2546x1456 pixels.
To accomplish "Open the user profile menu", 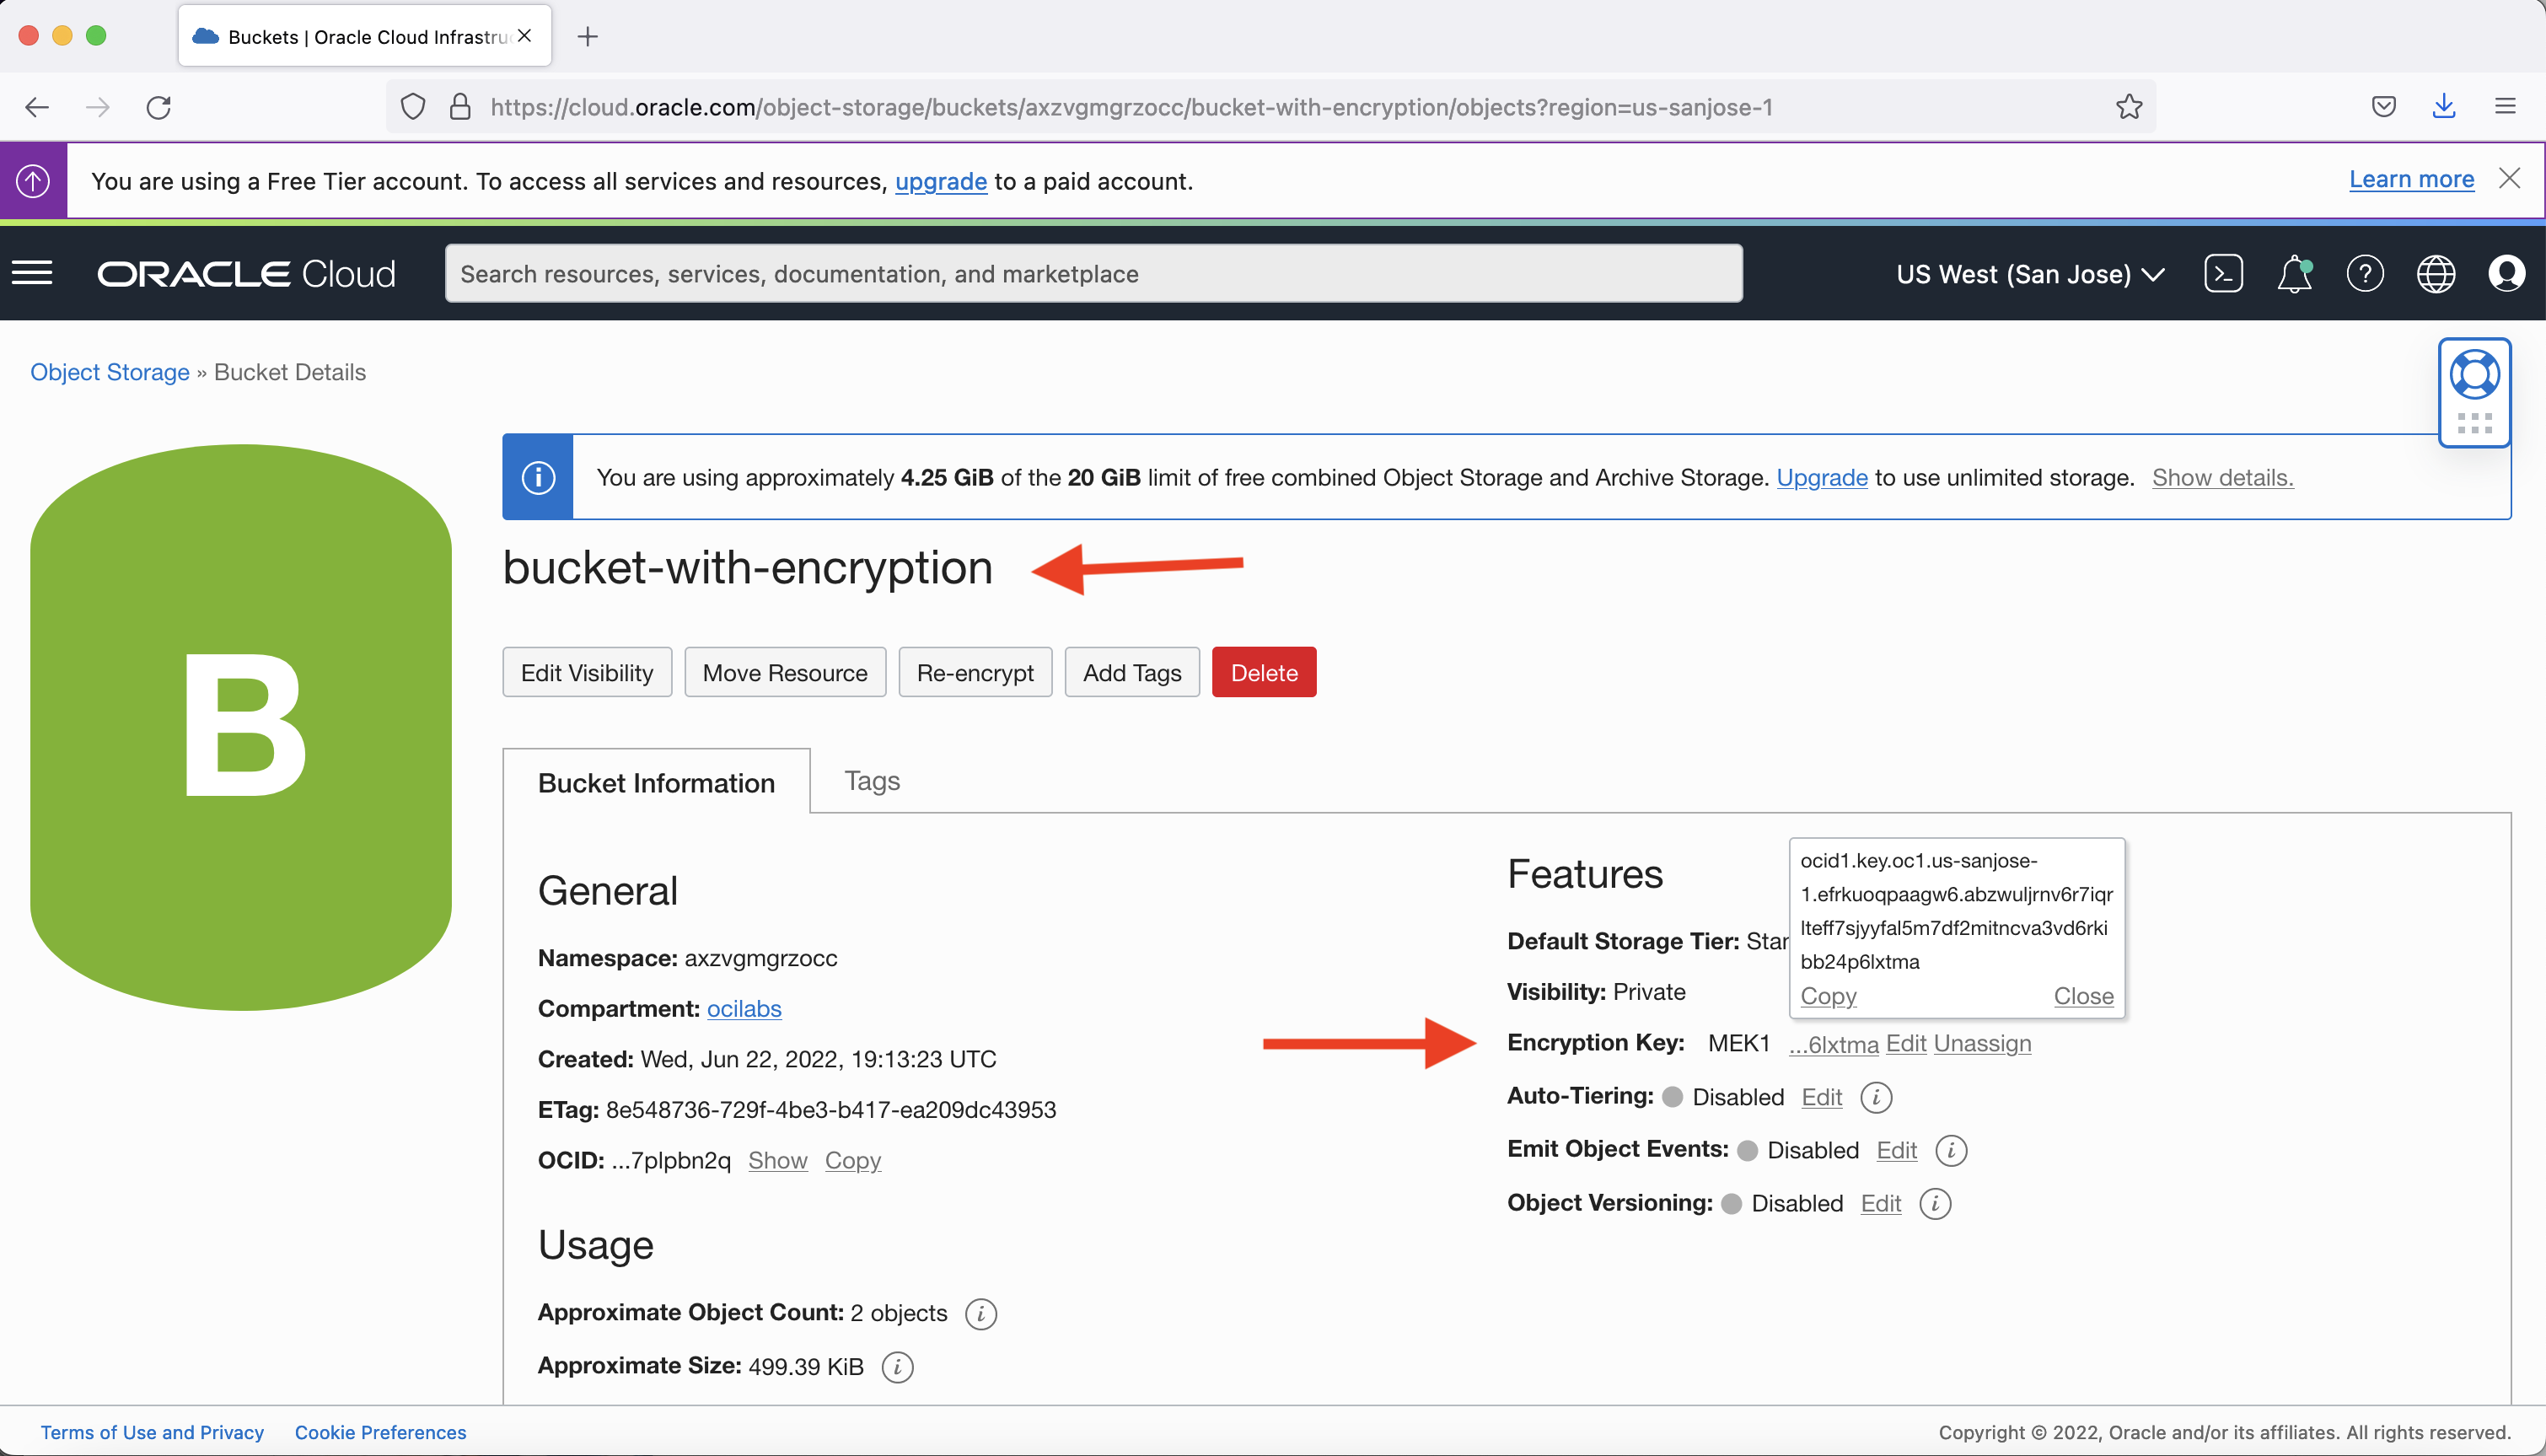I will pos(2507,273).
